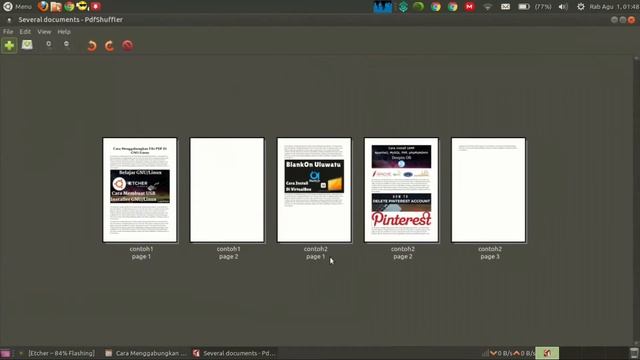Open the Edit menu

point(25,31)
